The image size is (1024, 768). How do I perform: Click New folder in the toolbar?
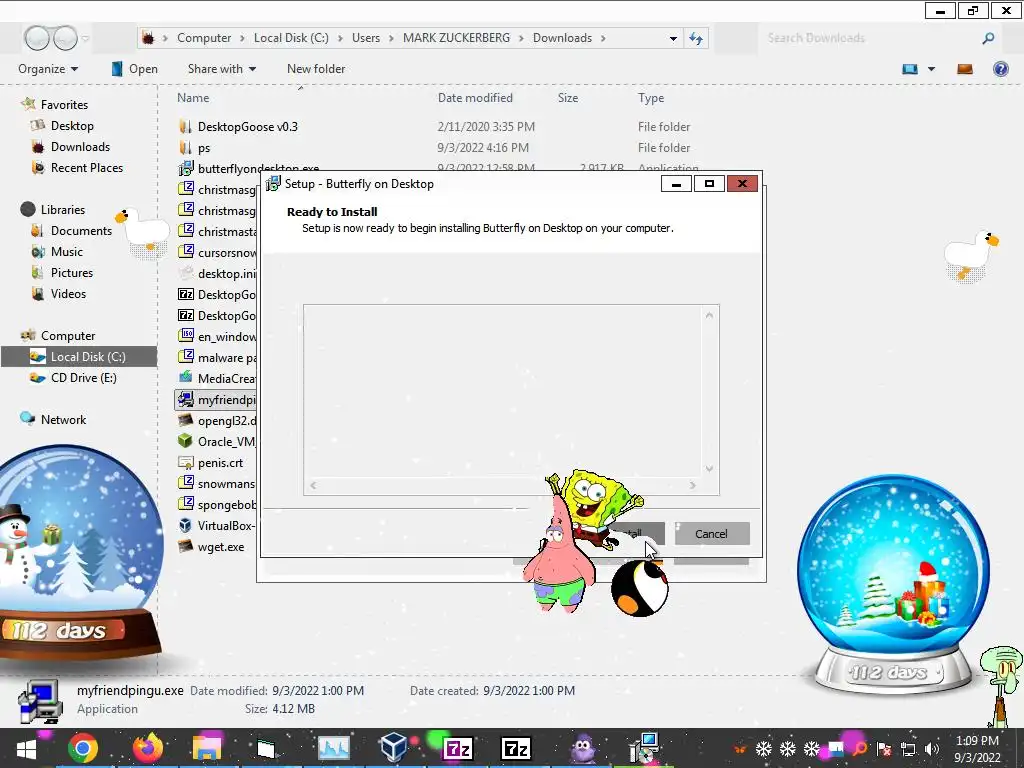tap(316, 69)
